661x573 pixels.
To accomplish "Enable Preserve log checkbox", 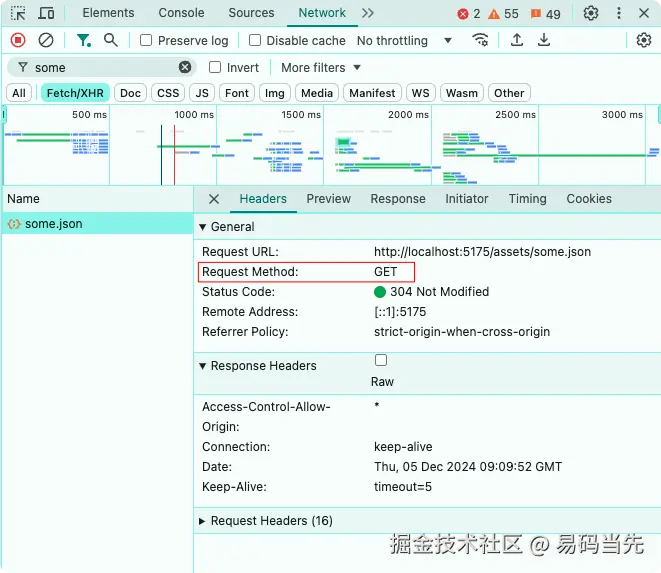I will click(x=145, y=40).
